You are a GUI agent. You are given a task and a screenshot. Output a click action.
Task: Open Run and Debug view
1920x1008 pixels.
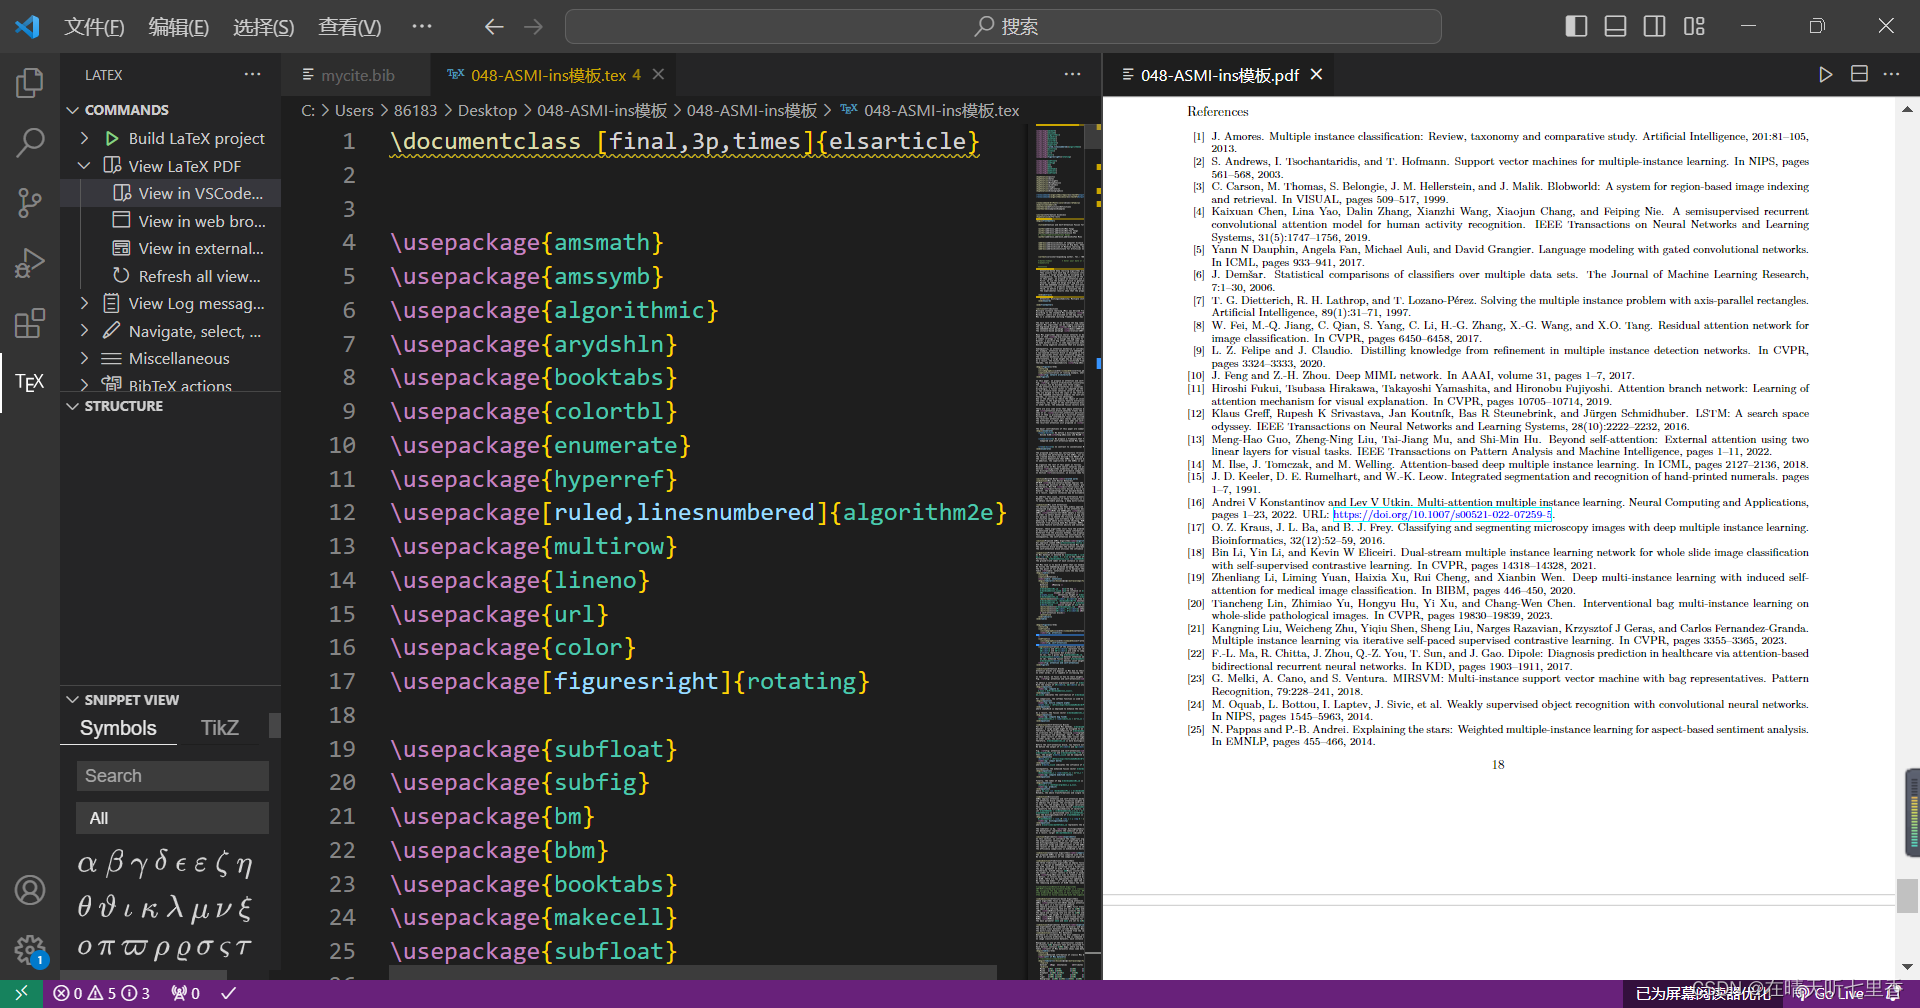(x=30, y=263)
